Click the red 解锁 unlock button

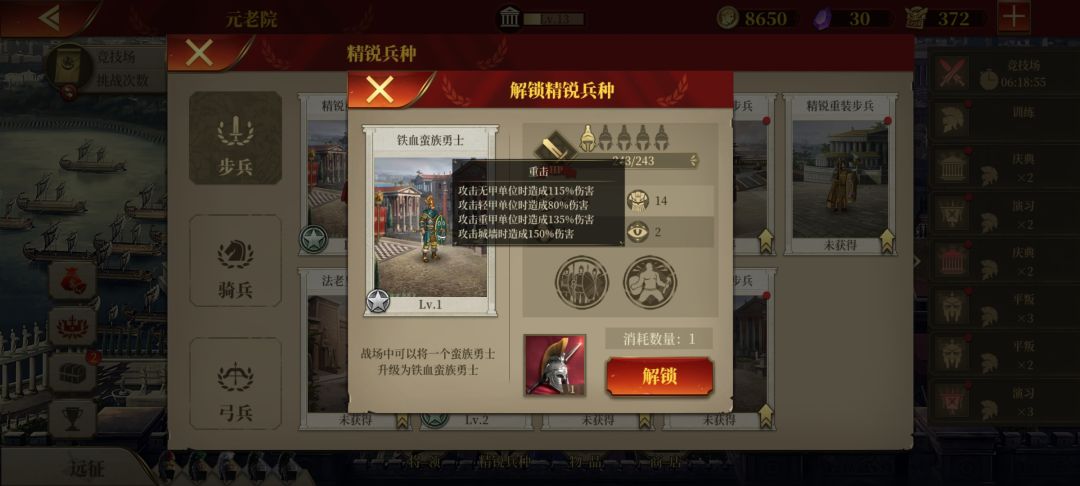point(659,377)
